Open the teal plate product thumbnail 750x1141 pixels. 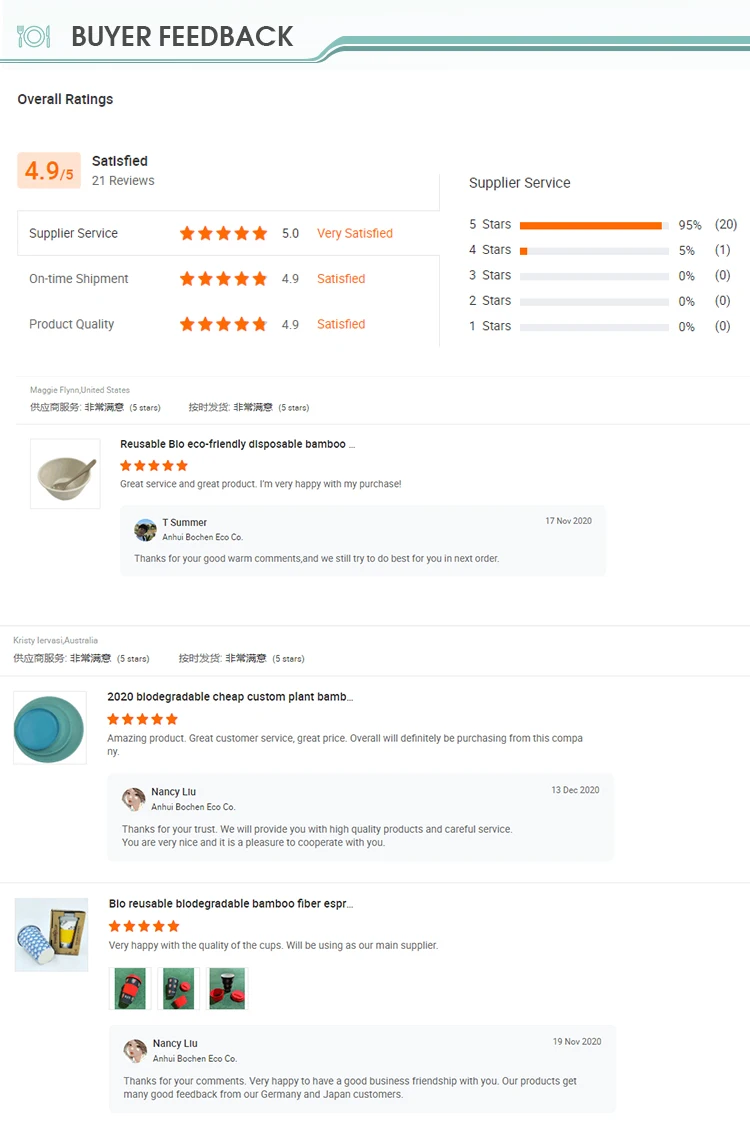point(50,728)
